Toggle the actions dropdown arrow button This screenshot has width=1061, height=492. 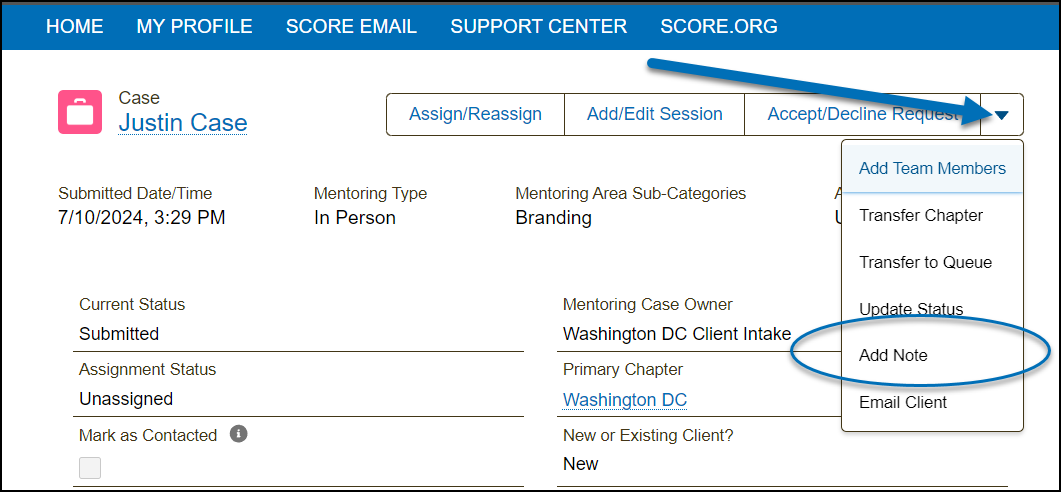click(x=1002, y=115)
